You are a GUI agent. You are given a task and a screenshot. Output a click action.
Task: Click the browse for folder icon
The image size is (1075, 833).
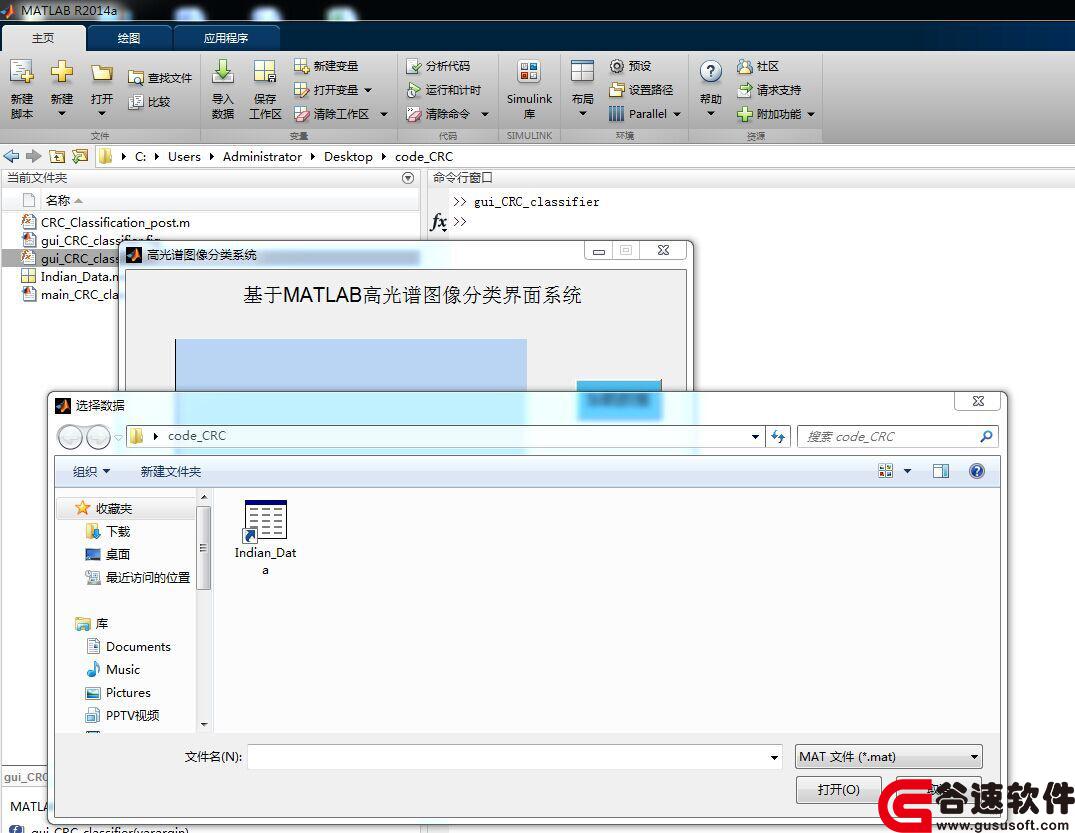pos(80,156)
